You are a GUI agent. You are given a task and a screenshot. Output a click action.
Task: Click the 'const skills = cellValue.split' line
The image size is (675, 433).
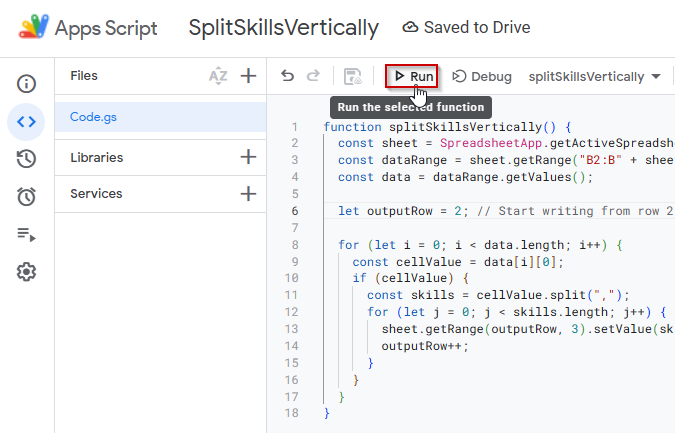pyautogui.click(x=498, y=295)
